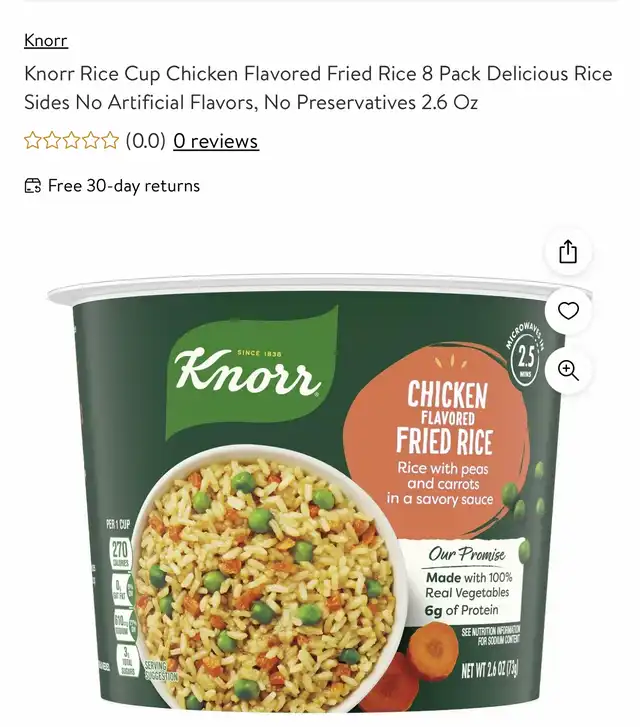Image resolution: width=640 pixels, height=727 pixels.
Task: Click the first rating star
Action: (32, 140)
